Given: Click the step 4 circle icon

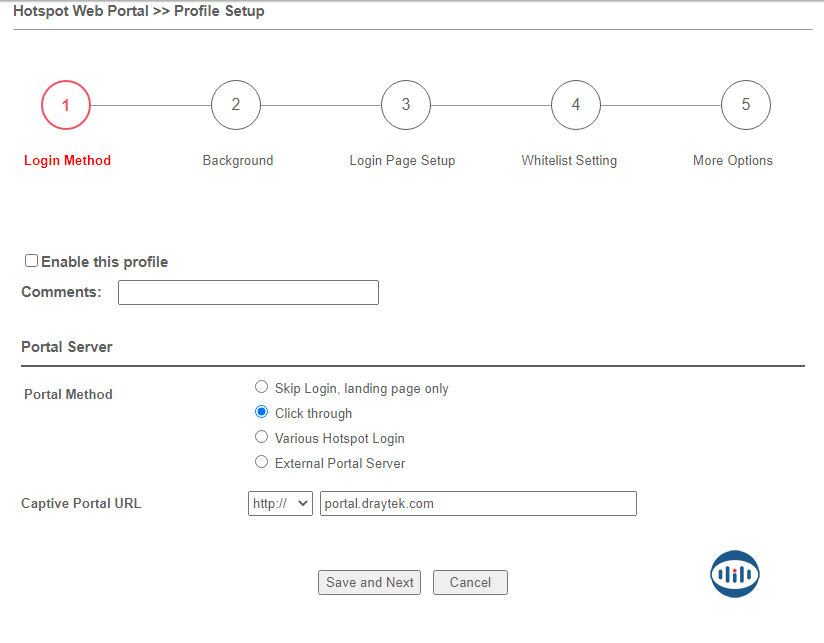Looking at the screenshot, I should [x=576, y=105].
